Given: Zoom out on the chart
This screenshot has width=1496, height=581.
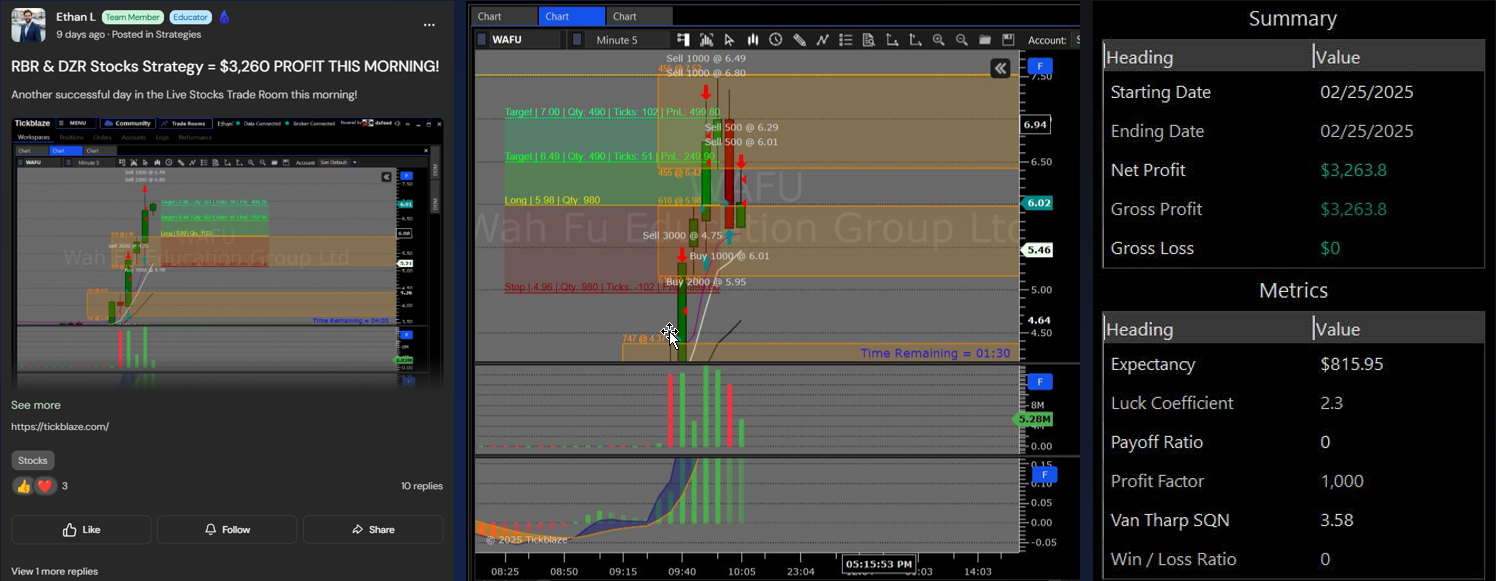Looking at the screenshot, I should [962, 40].
